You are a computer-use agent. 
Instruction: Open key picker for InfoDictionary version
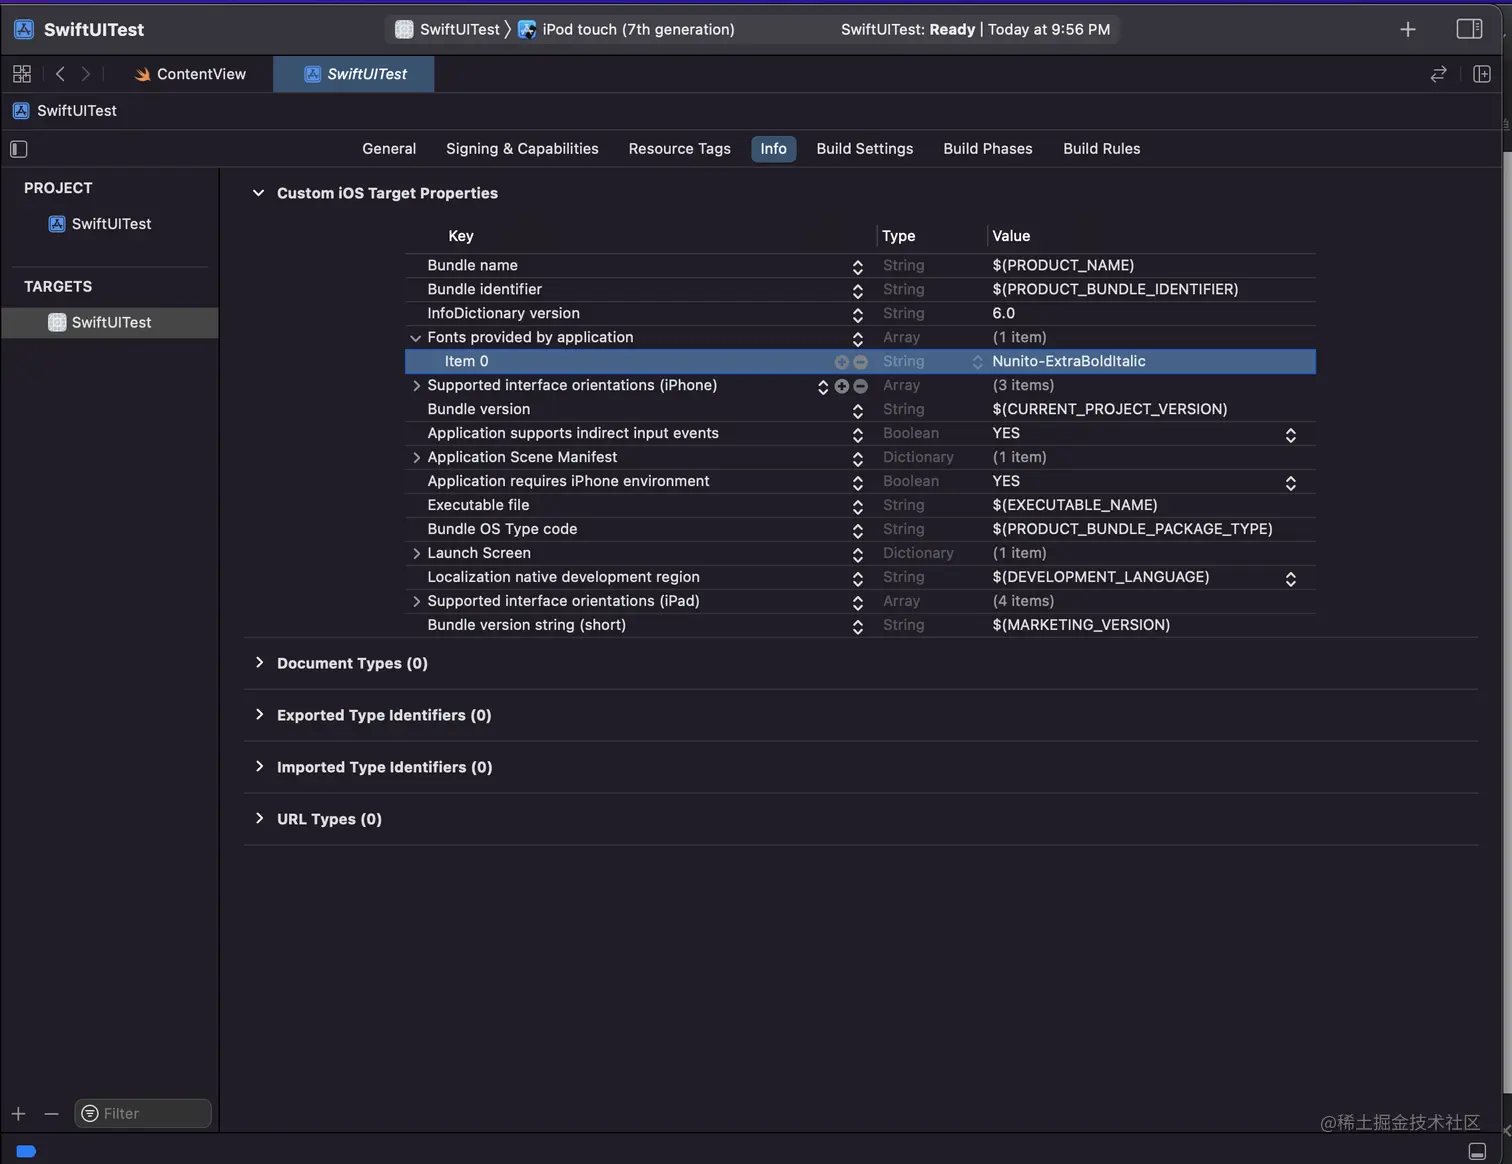858,315
